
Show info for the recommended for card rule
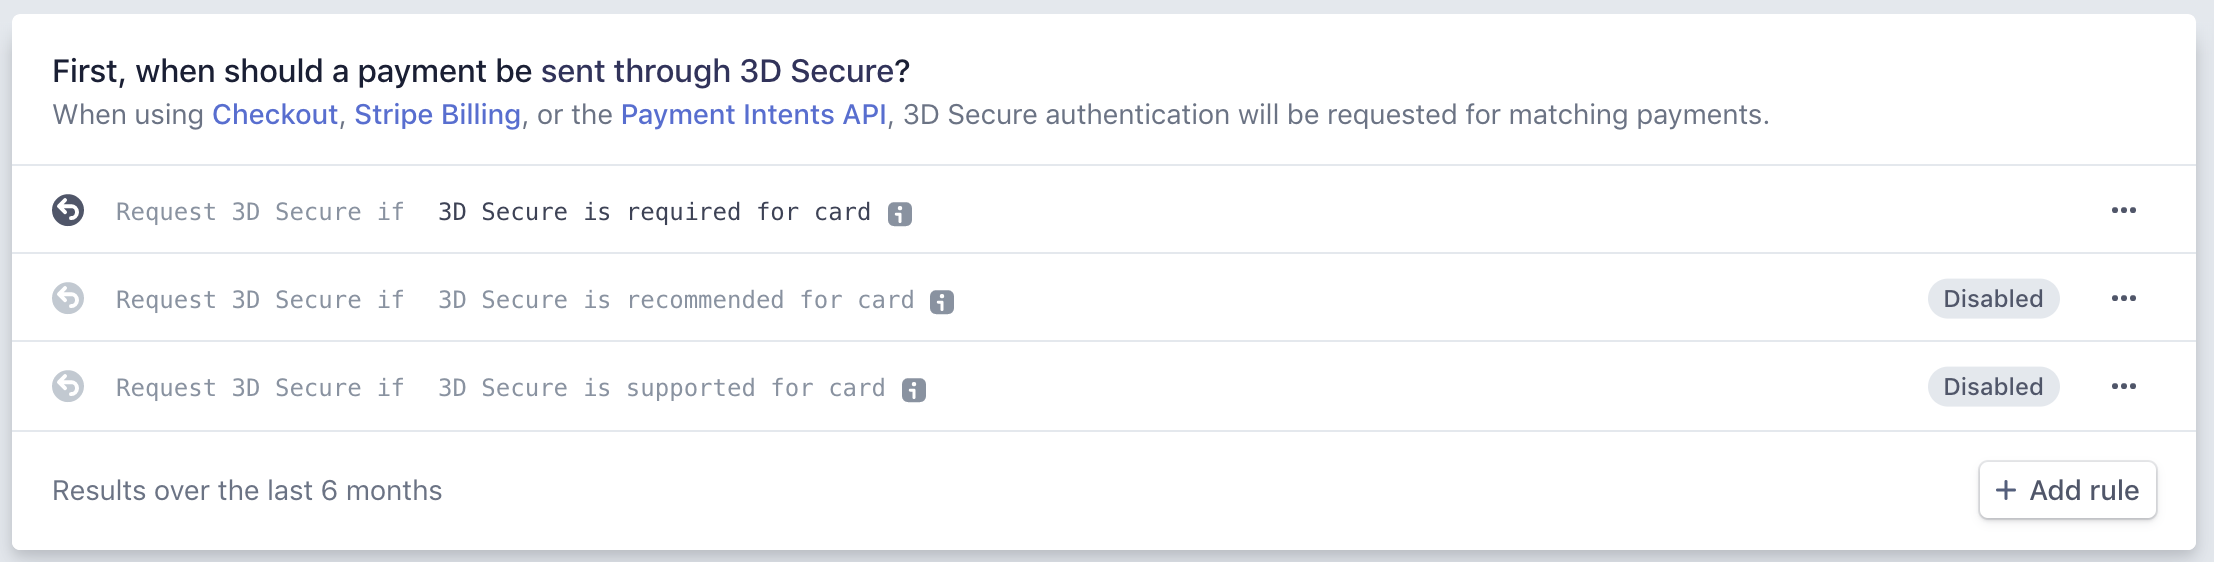942,301
